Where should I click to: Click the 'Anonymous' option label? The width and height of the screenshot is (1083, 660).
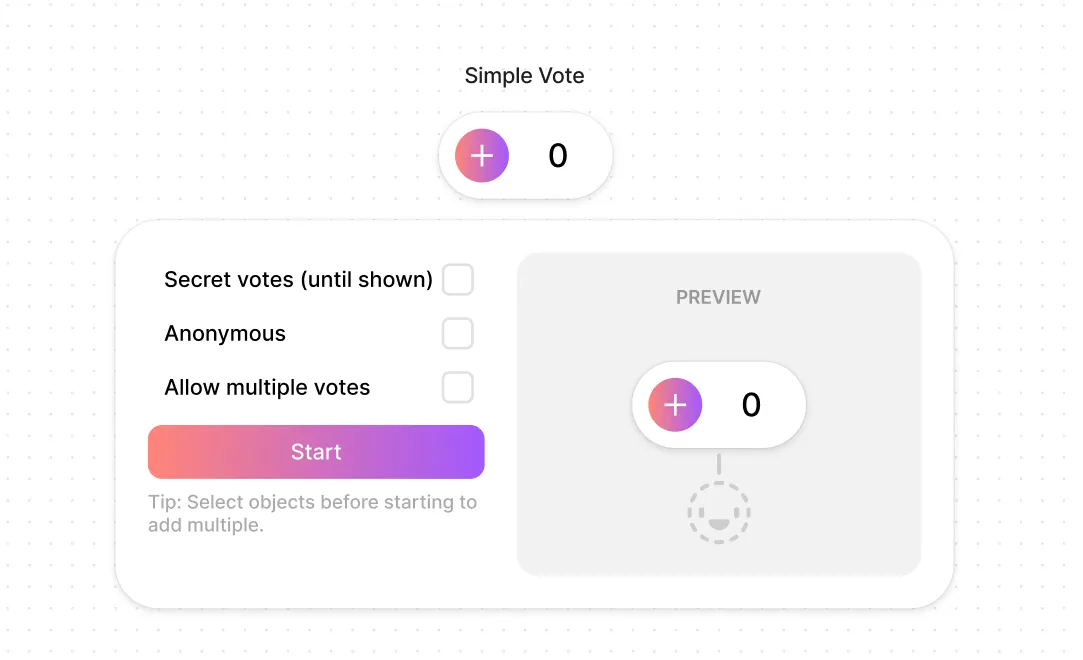pos(225,334)
